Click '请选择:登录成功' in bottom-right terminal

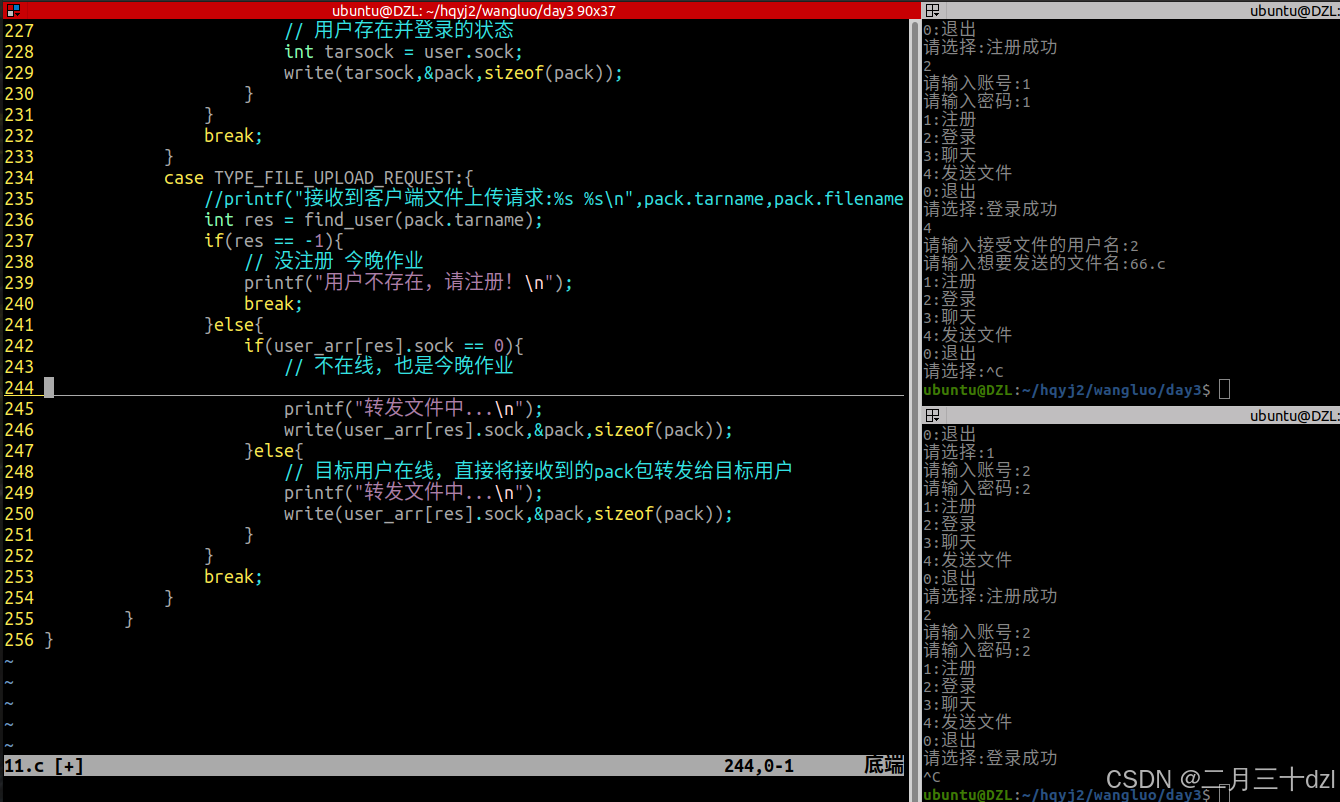click(x=990, y=759)
